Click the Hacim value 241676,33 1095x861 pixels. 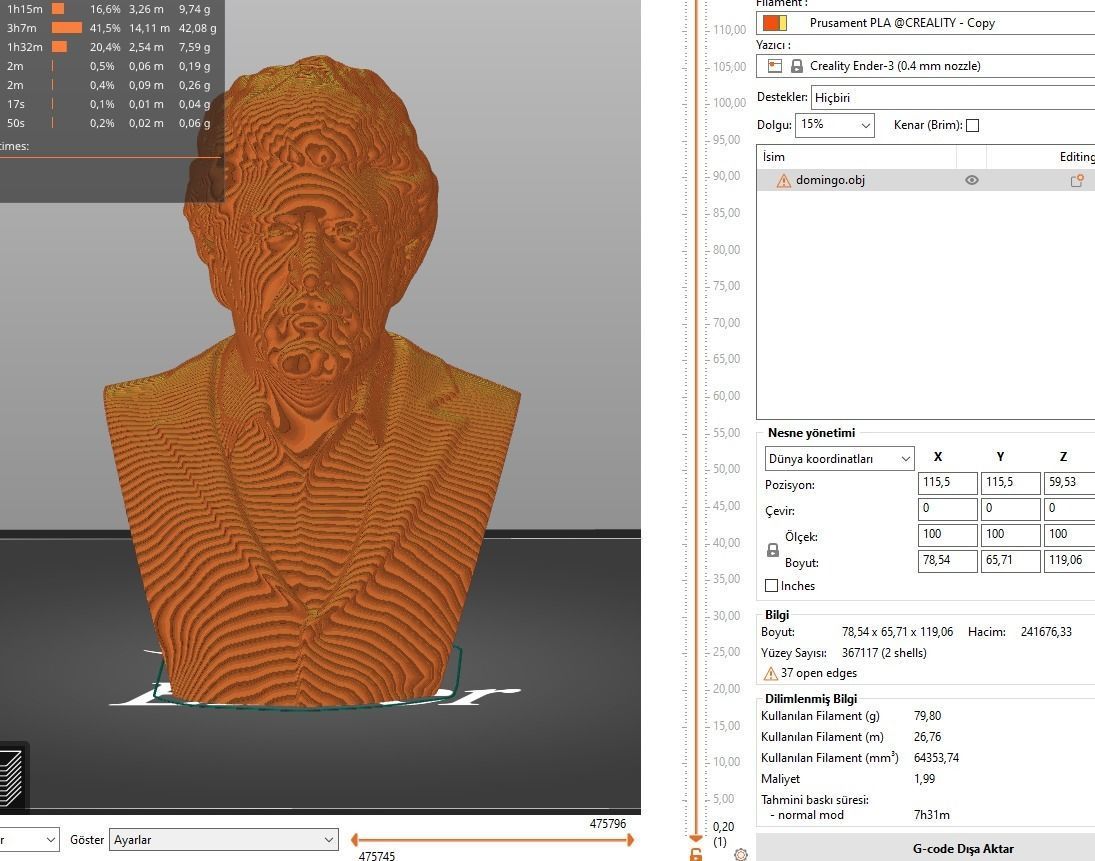coord(1046,632)
